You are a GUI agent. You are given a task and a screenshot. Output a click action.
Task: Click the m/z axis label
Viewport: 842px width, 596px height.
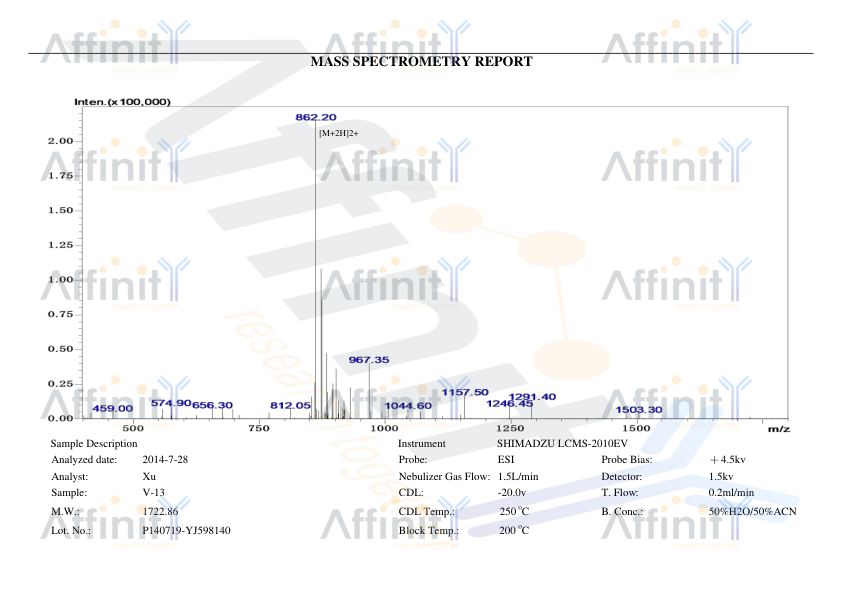(x=779, y=428)
